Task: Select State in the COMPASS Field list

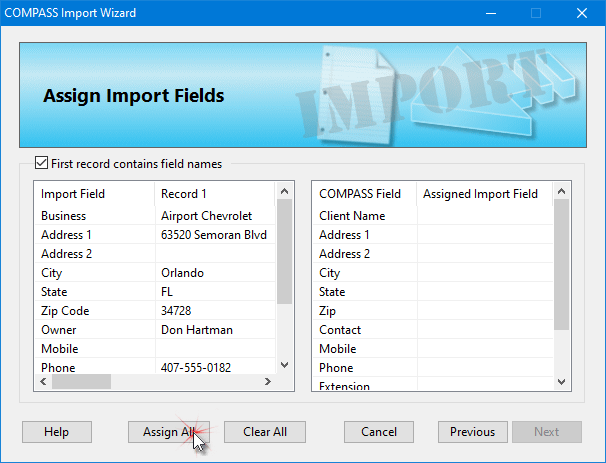Action: pyautogui.click(x=332, y=292)
